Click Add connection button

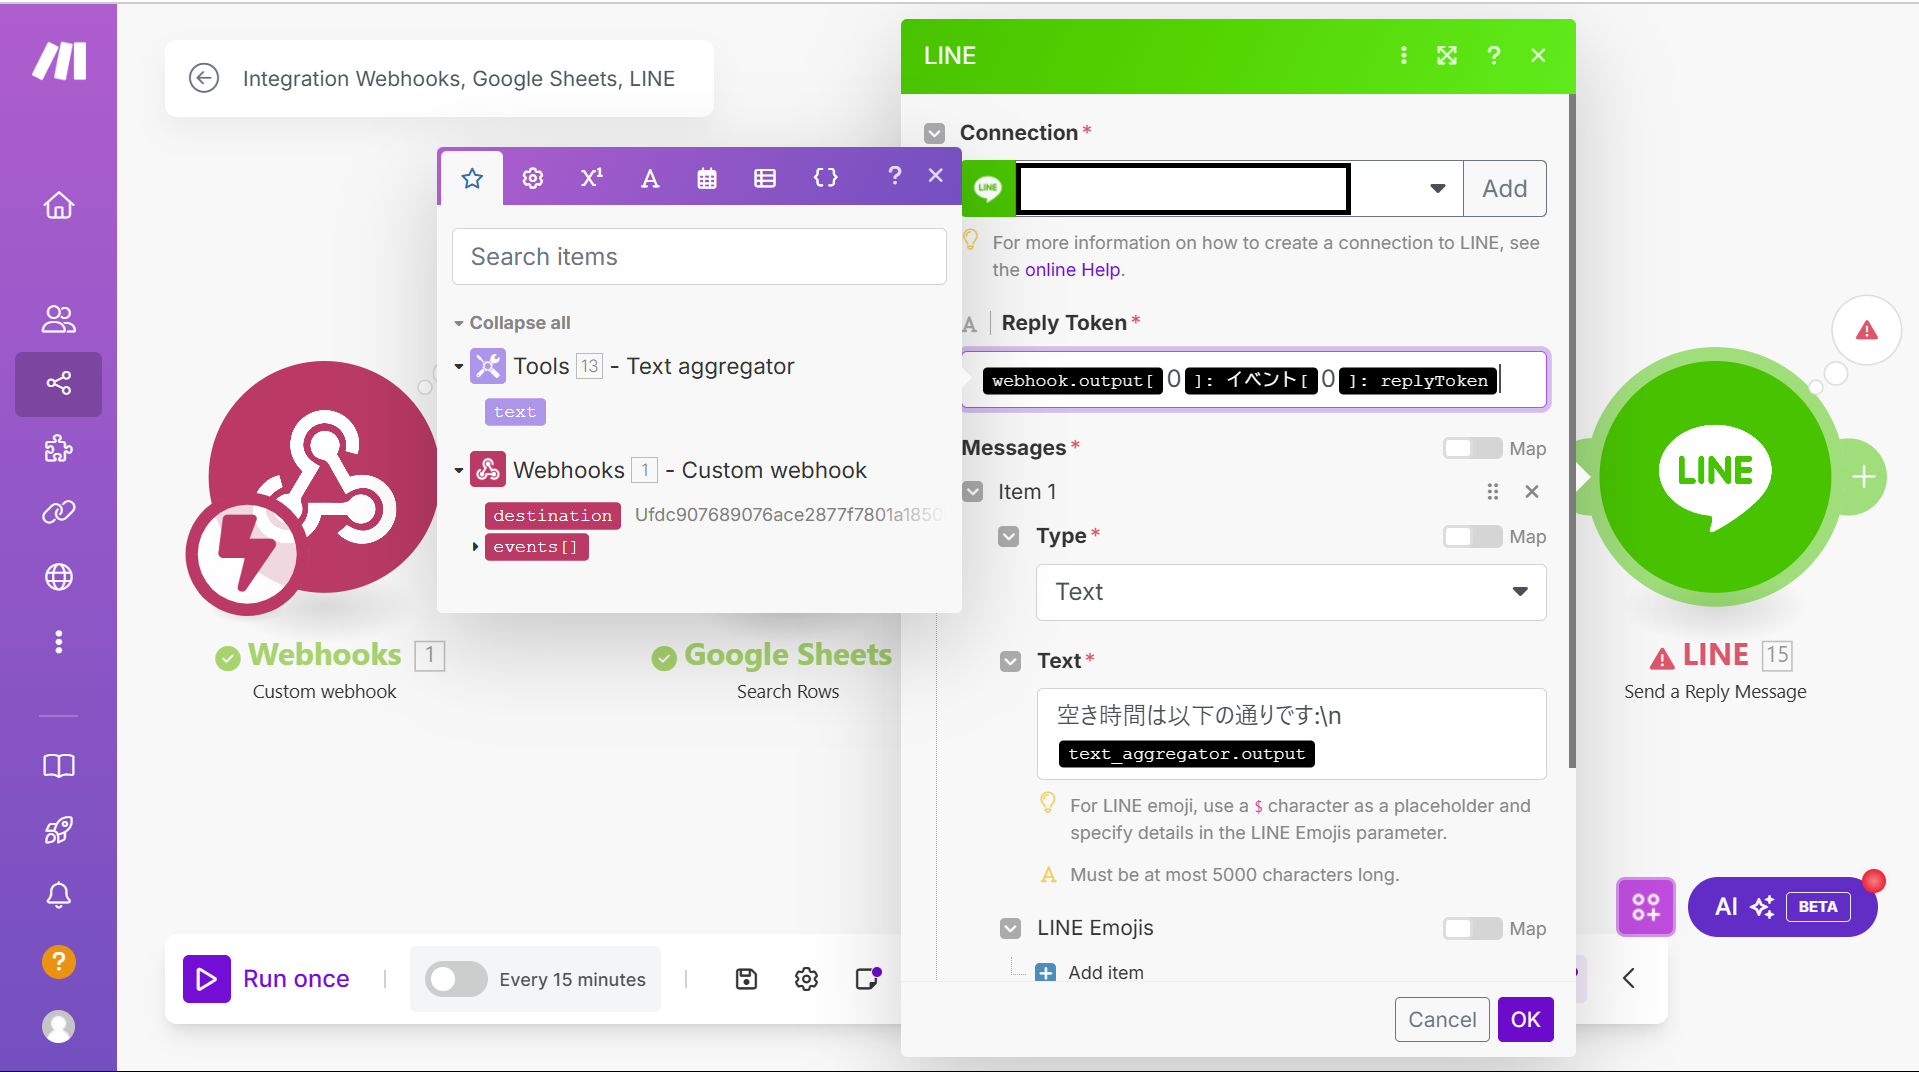point(1504,188)
